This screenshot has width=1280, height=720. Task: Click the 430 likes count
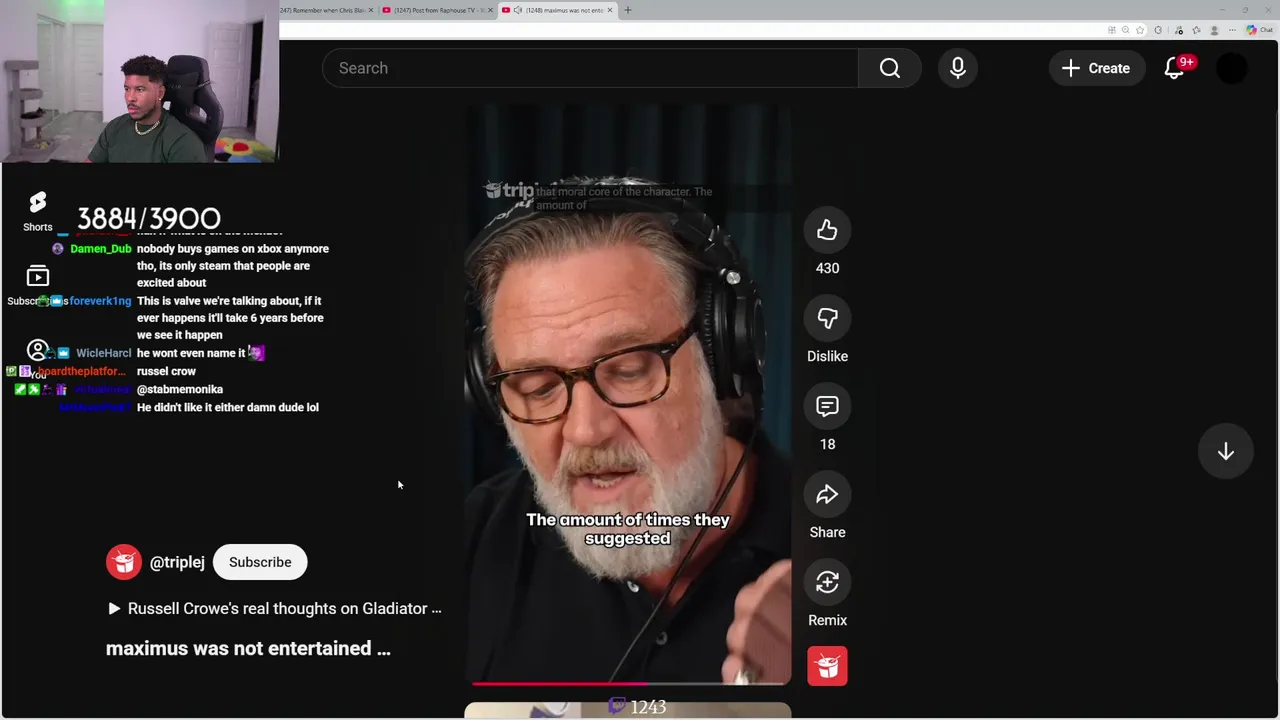[827, 268]
